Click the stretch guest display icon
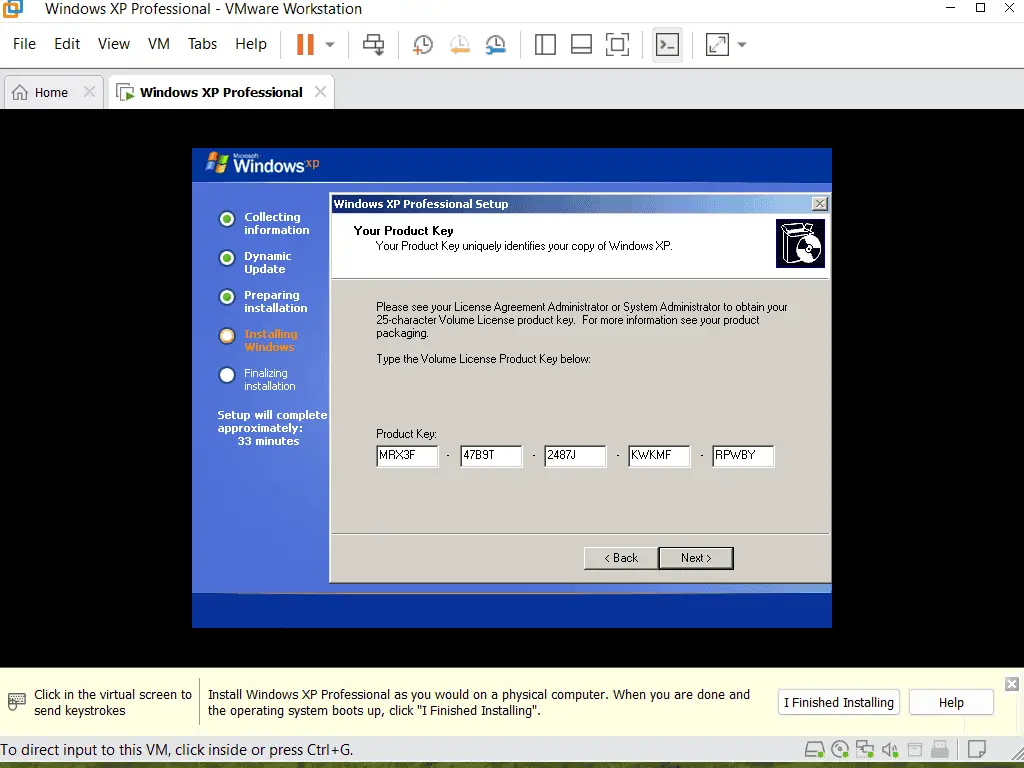1024x768 pixels. (x=717, y=44)
